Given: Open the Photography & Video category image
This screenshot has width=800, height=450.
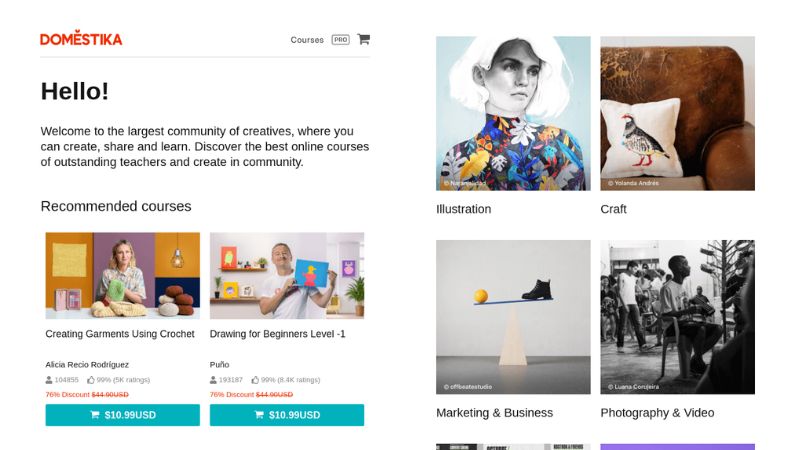Looking at the screenshot, I should [677, 317].
